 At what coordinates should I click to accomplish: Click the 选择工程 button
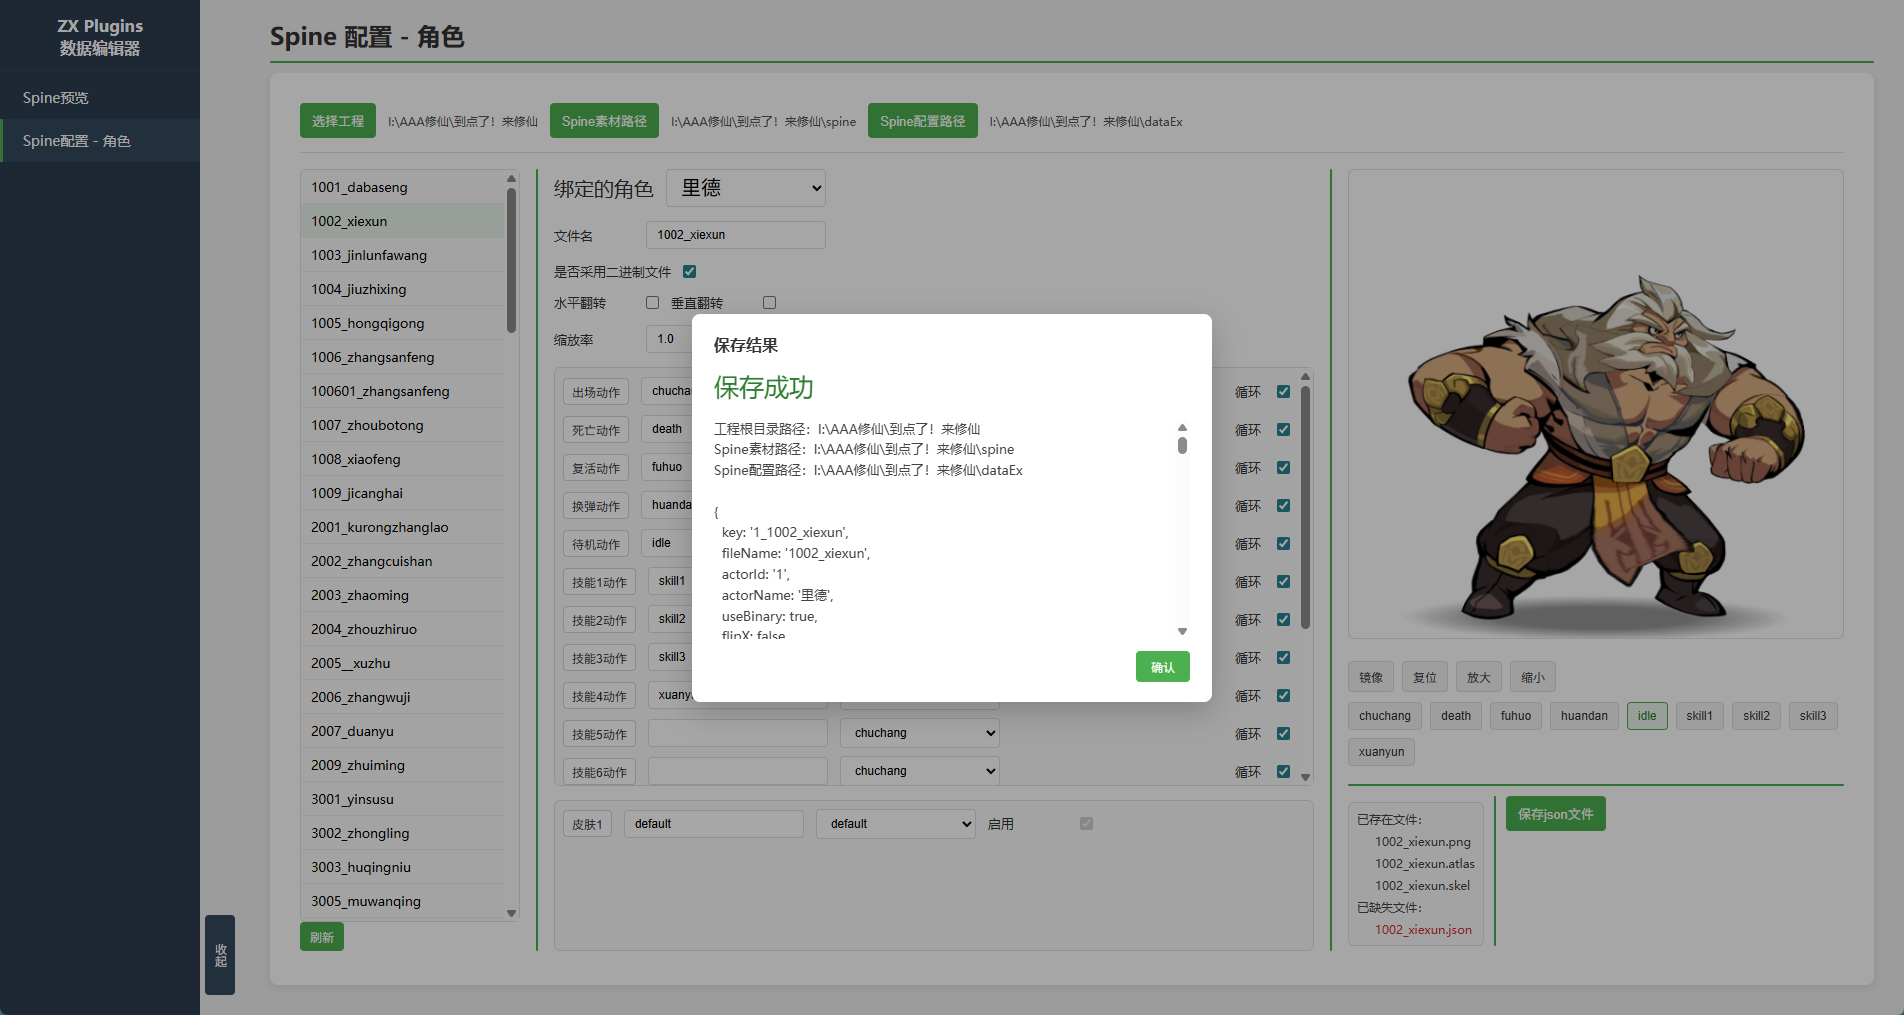tap(338, 121)
